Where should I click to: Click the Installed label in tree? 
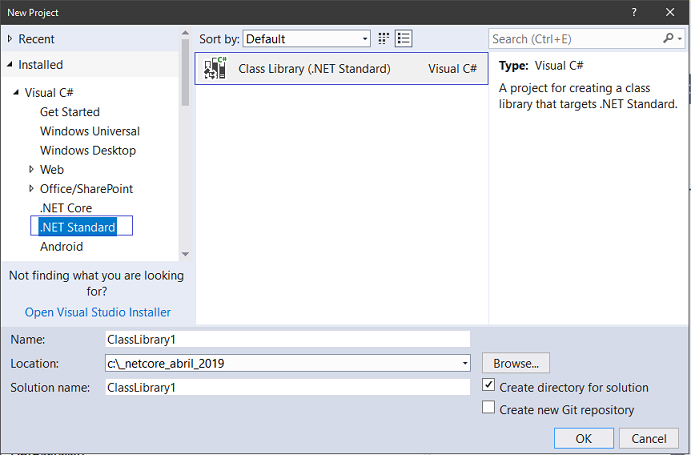41,65
